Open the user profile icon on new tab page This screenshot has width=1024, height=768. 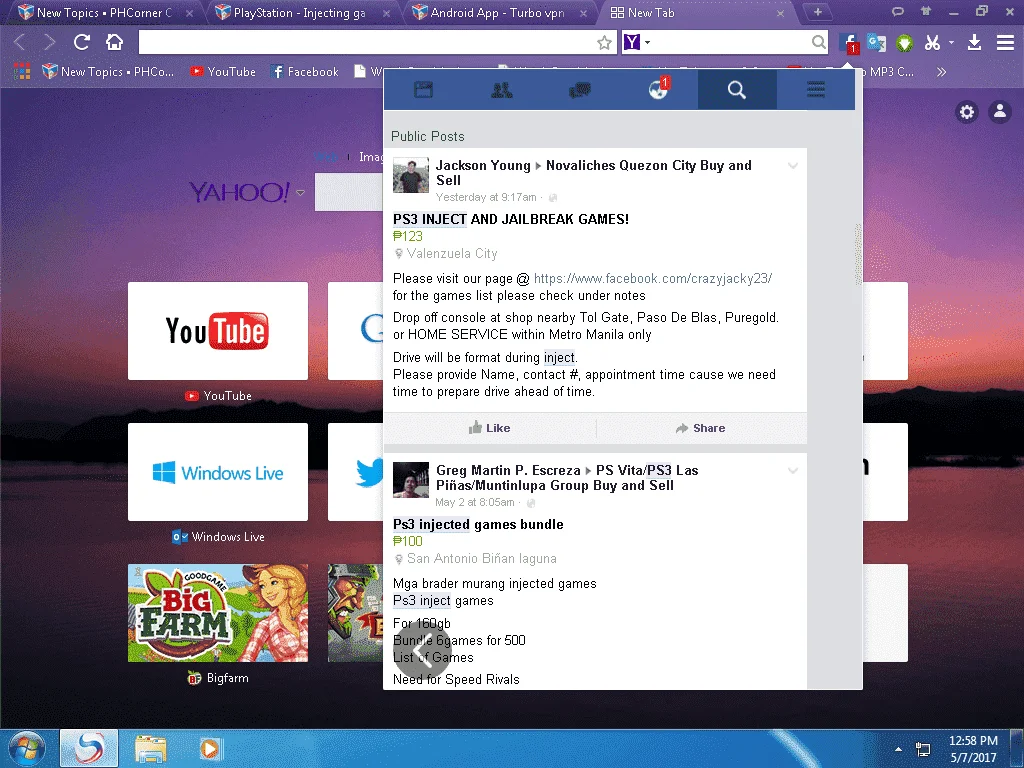[1000, 112]
